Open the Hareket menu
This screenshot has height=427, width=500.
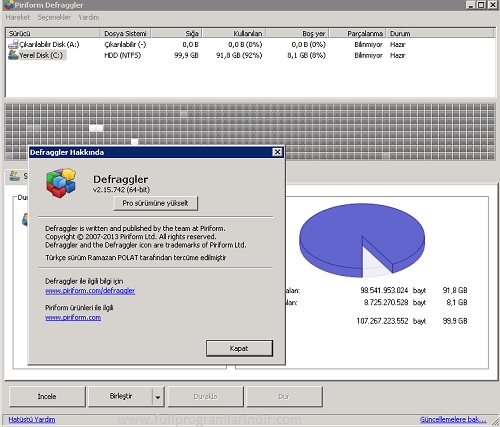coord(18,17)
